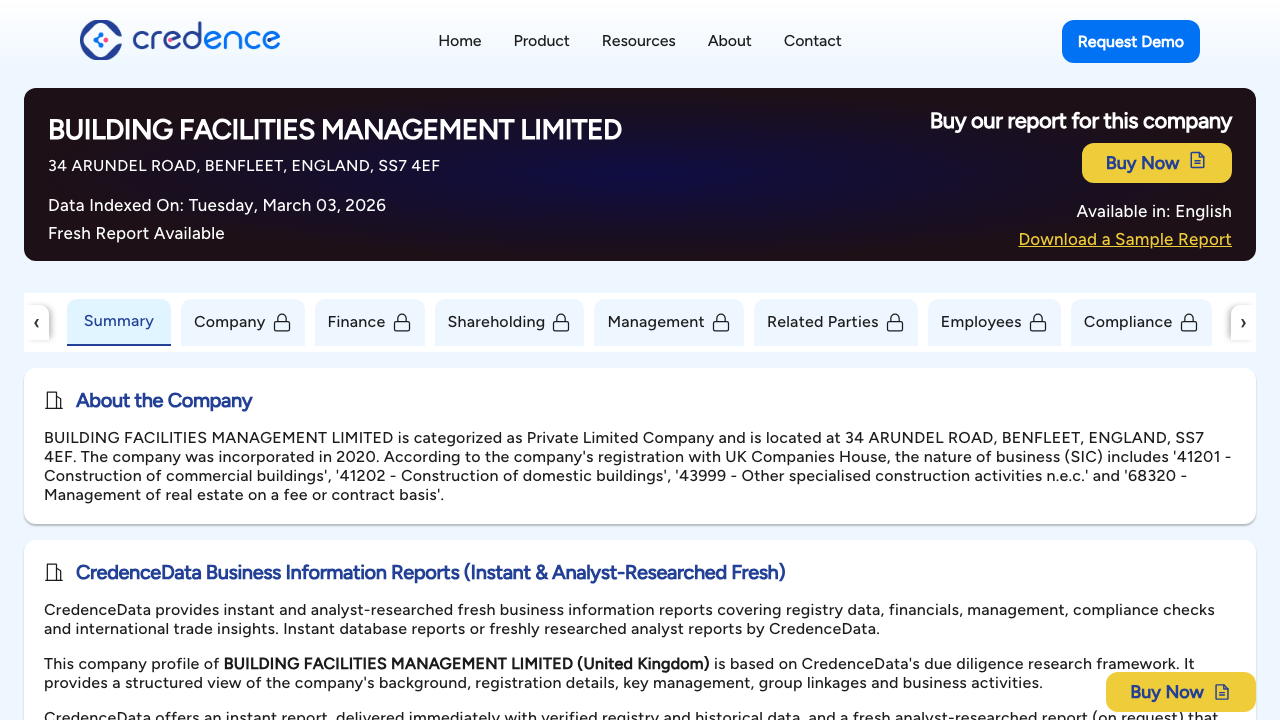Click the right chevron to reveal more tabs
Viewport: 1280px width, 720px height.
pyautogui.click(x=1243, y=322)
